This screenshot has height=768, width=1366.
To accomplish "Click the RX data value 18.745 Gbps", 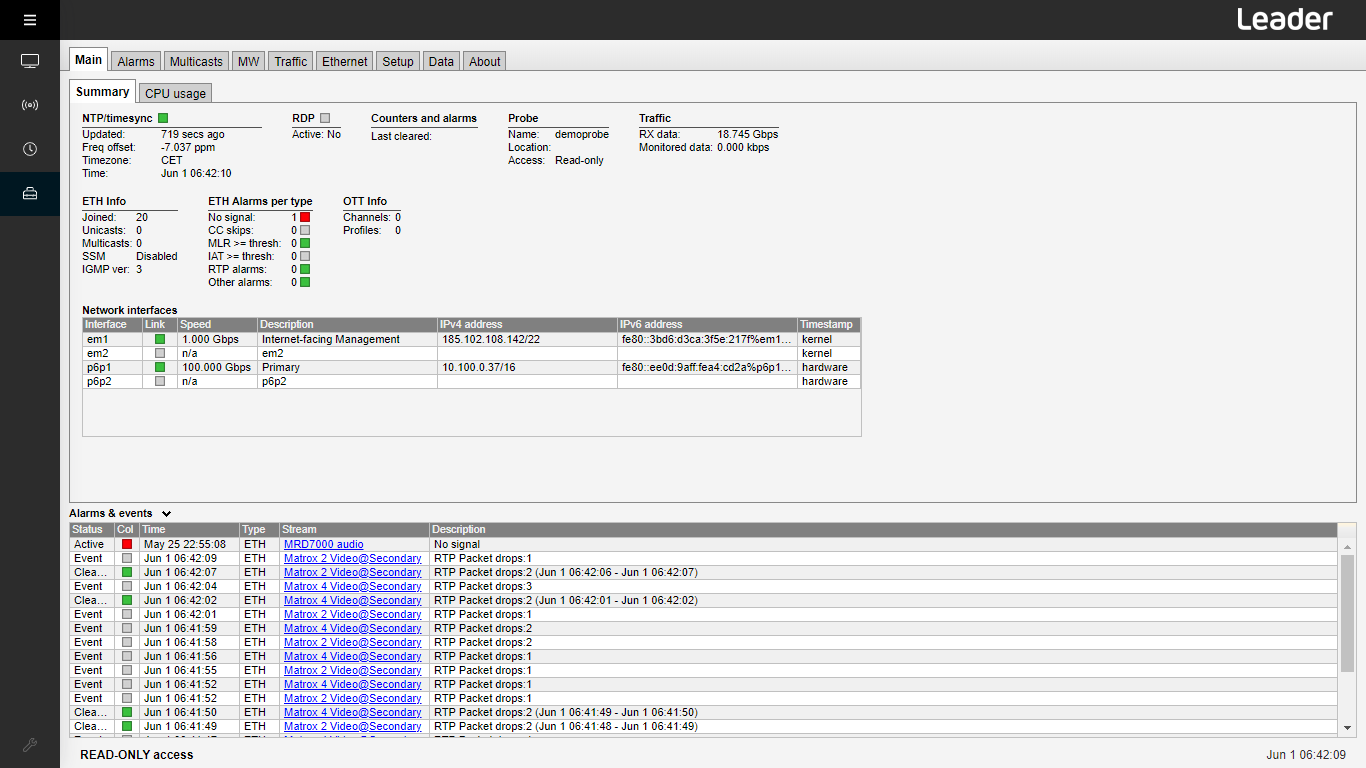I will (x=748, y=134).
